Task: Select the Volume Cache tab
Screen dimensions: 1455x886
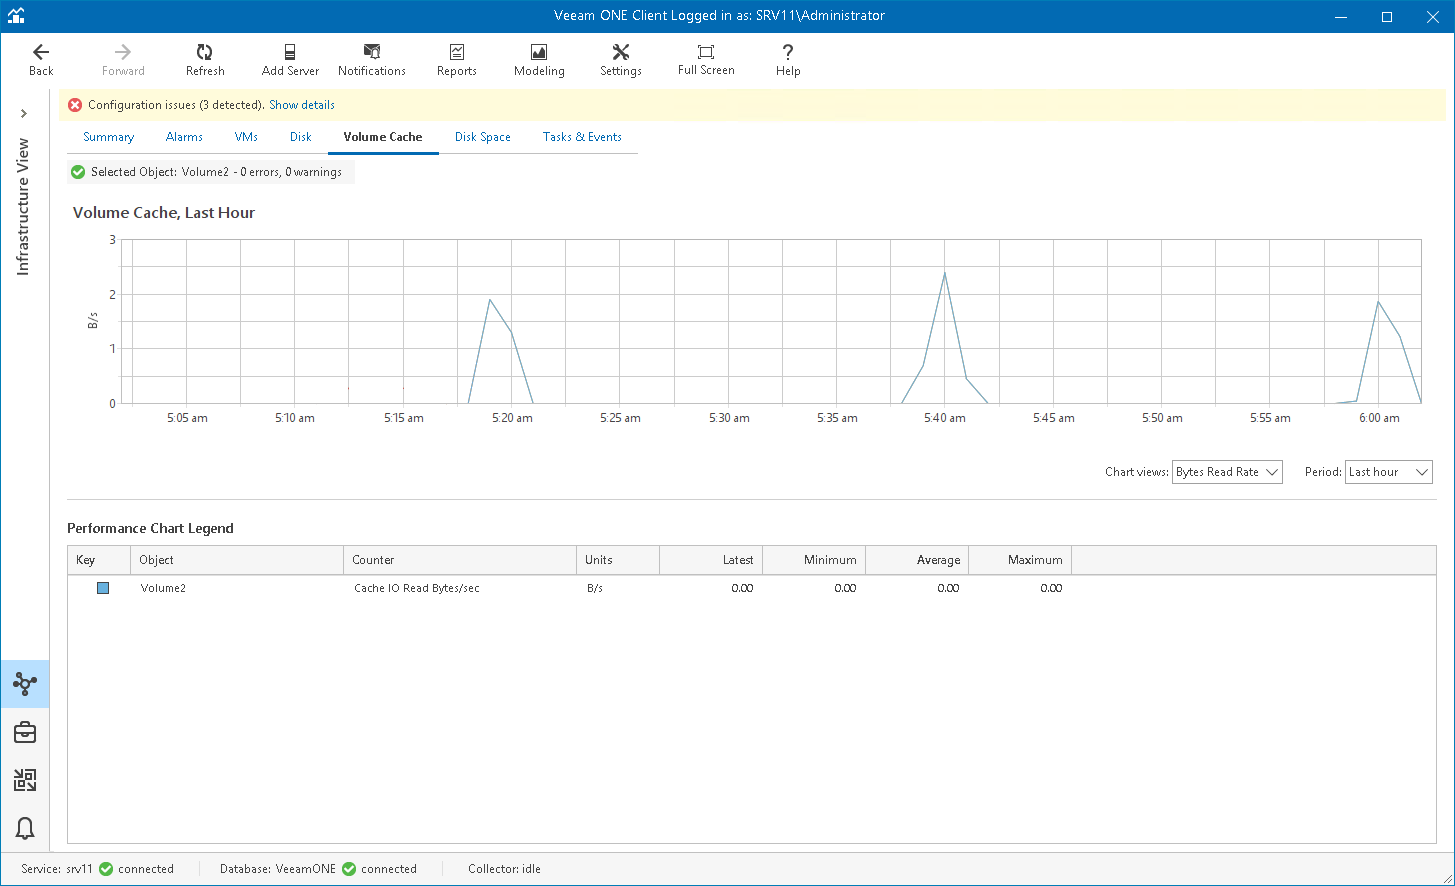Action: 383,137
